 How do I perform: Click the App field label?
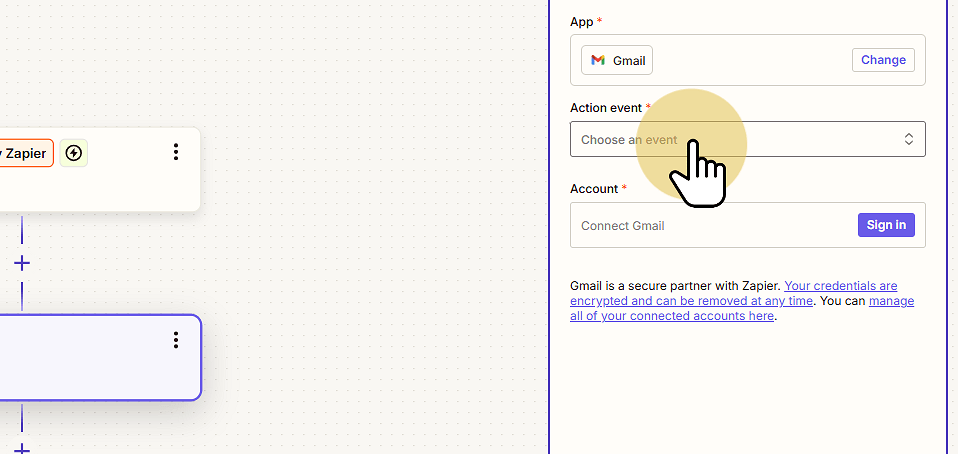[x=582, y=22]
